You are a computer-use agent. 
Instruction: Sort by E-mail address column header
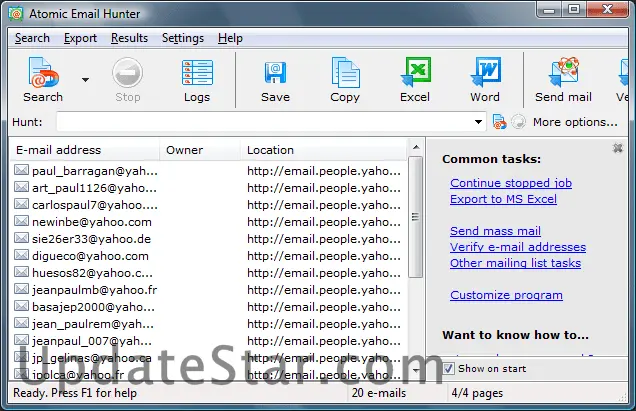pyautogui.click(x=85, y=150)
